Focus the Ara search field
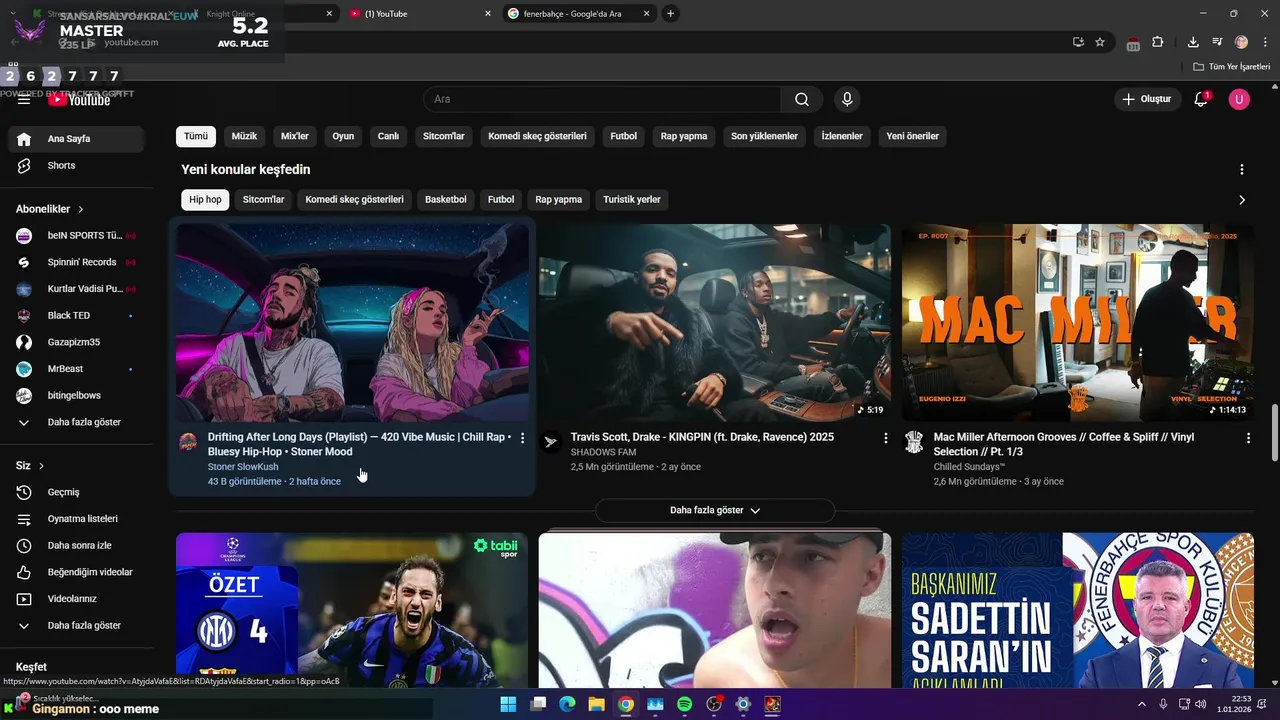1280x720 pixels. click(x=602, y=99)
